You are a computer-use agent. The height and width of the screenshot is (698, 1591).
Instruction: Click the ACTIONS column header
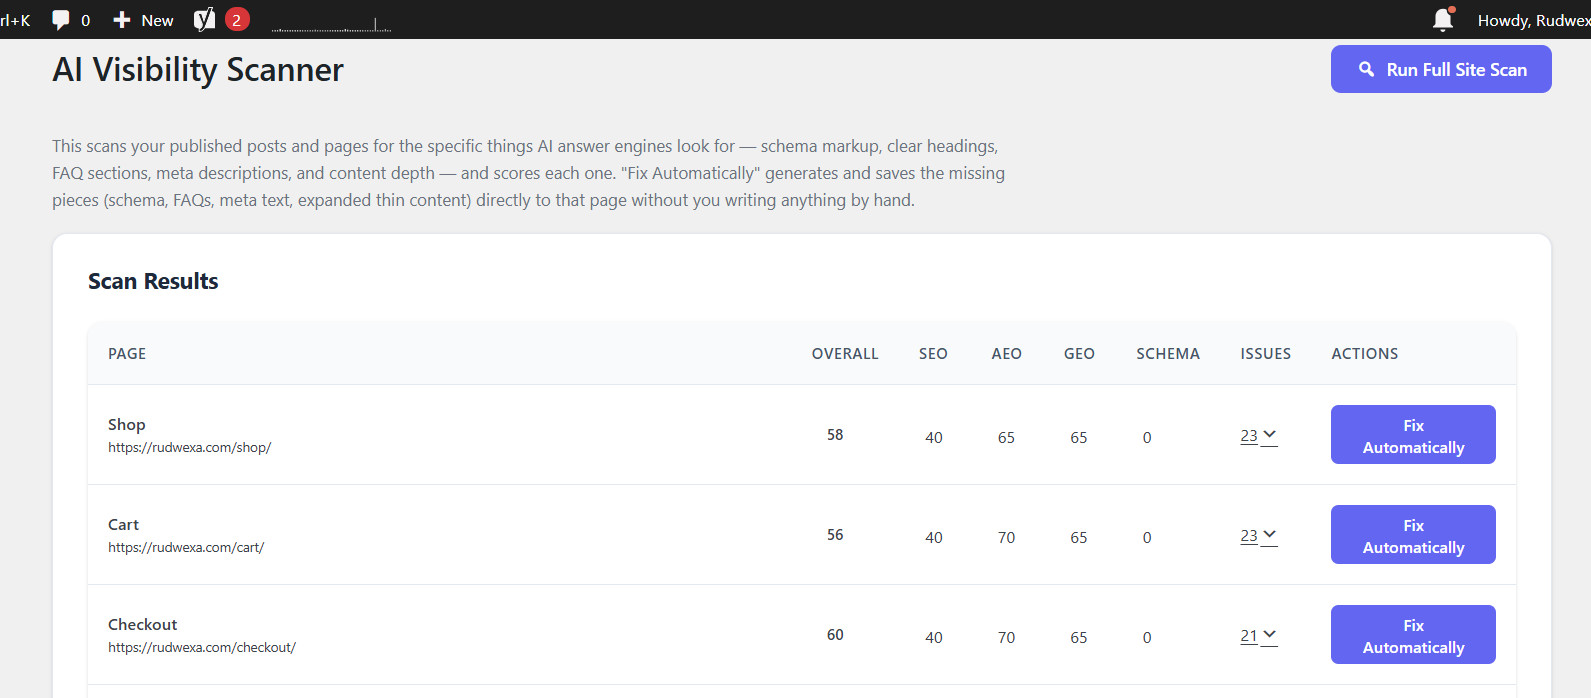[1365, 354]
